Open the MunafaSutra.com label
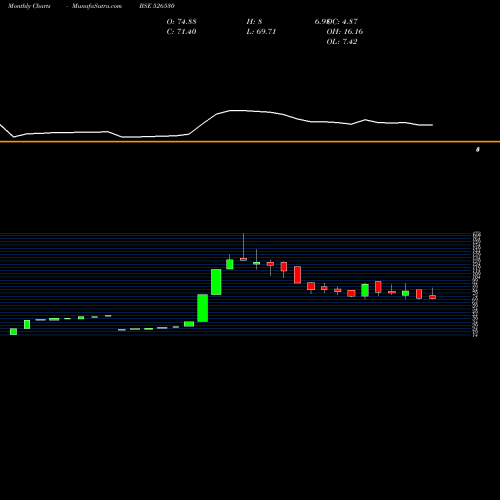Screen dimensions: 500x500 [97, 6]
